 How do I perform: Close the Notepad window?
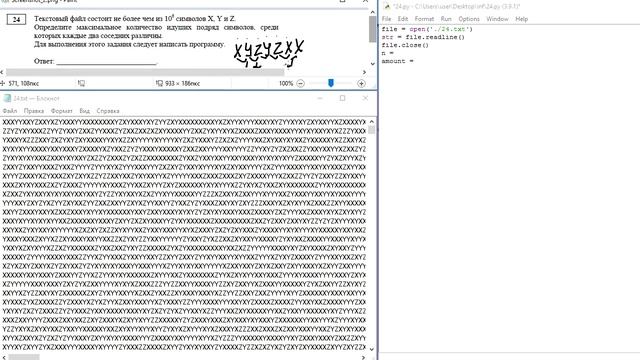[x=365, y=98]
